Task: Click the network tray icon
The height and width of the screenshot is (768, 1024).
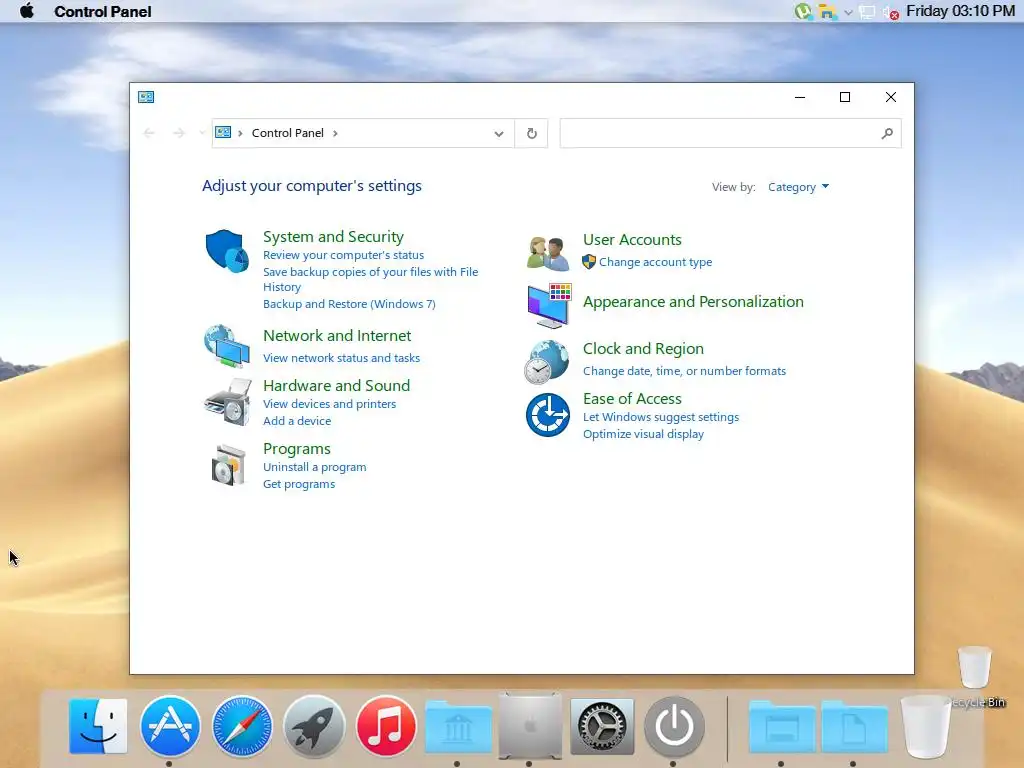Action: click(867, 12)
